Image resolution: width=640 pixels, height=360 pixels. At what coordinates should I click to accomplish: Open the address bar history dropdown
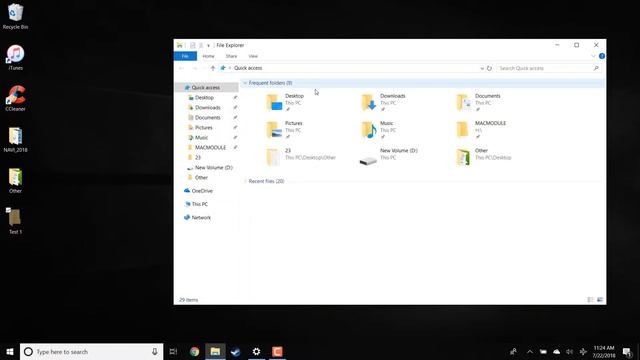tap(482, 68)
